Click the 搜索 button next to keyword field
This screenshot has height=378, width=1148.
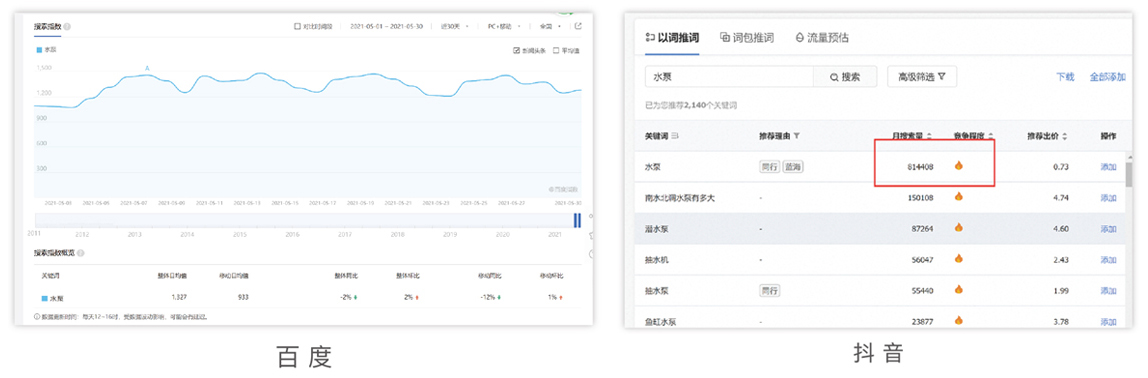845,77
